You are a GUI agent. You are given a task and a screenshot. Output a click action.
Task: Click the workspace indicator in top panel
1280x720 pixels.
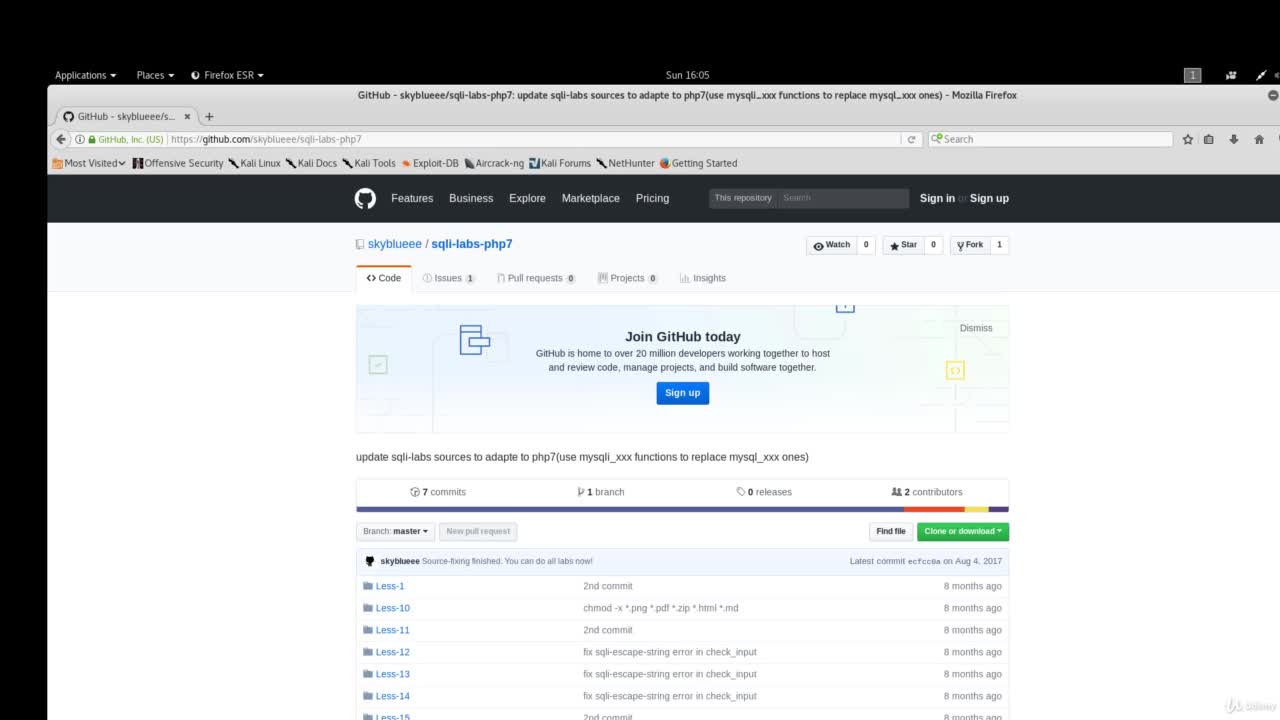pos(1192,75)
